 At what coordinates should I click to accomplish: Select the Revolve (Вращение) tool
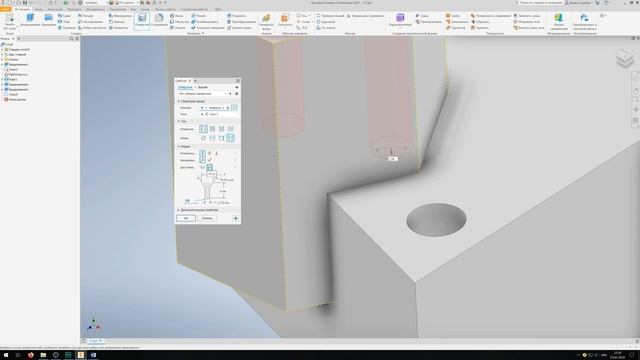pos(49,20)
